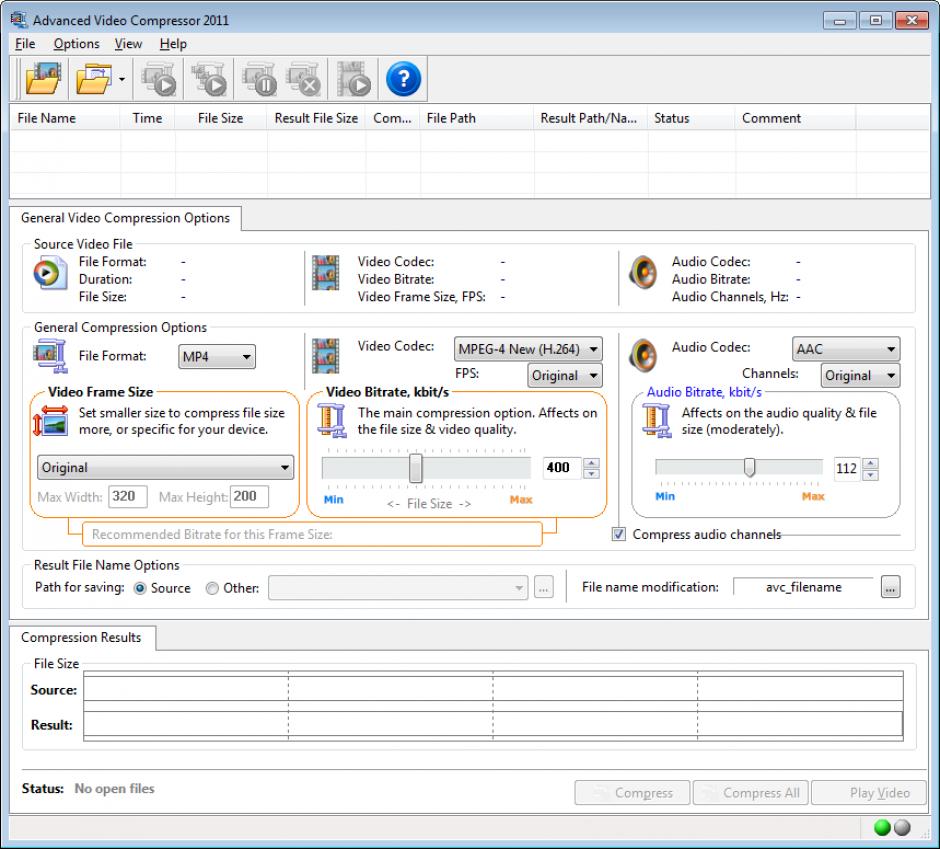The height and width of the screenshot is (849, 940).
Task: Open the Help menu
Action: pyautogui.click(x=173, y=44)
